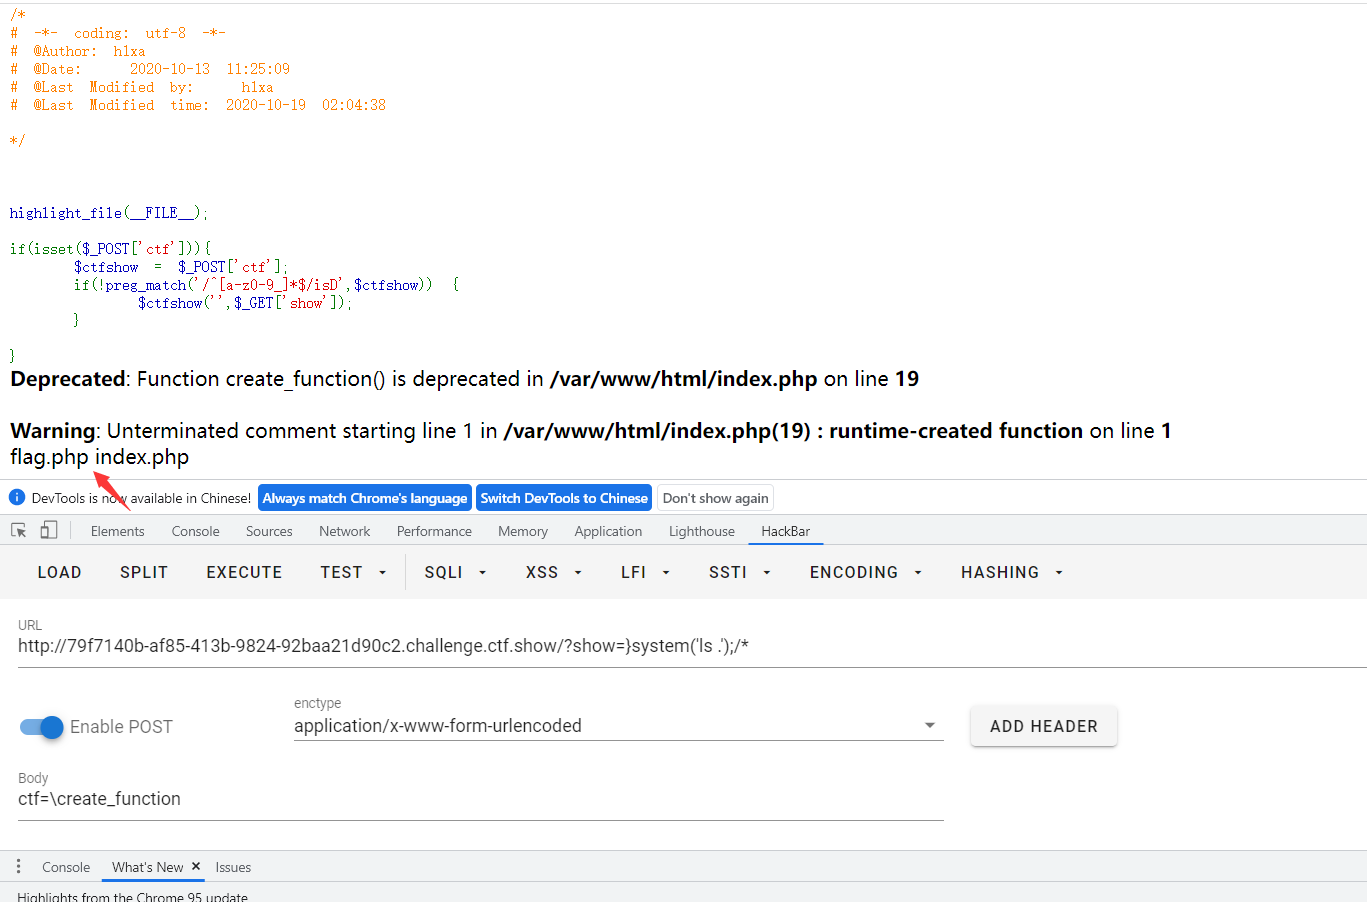Click the LOAD button

[x=59, y=572]
